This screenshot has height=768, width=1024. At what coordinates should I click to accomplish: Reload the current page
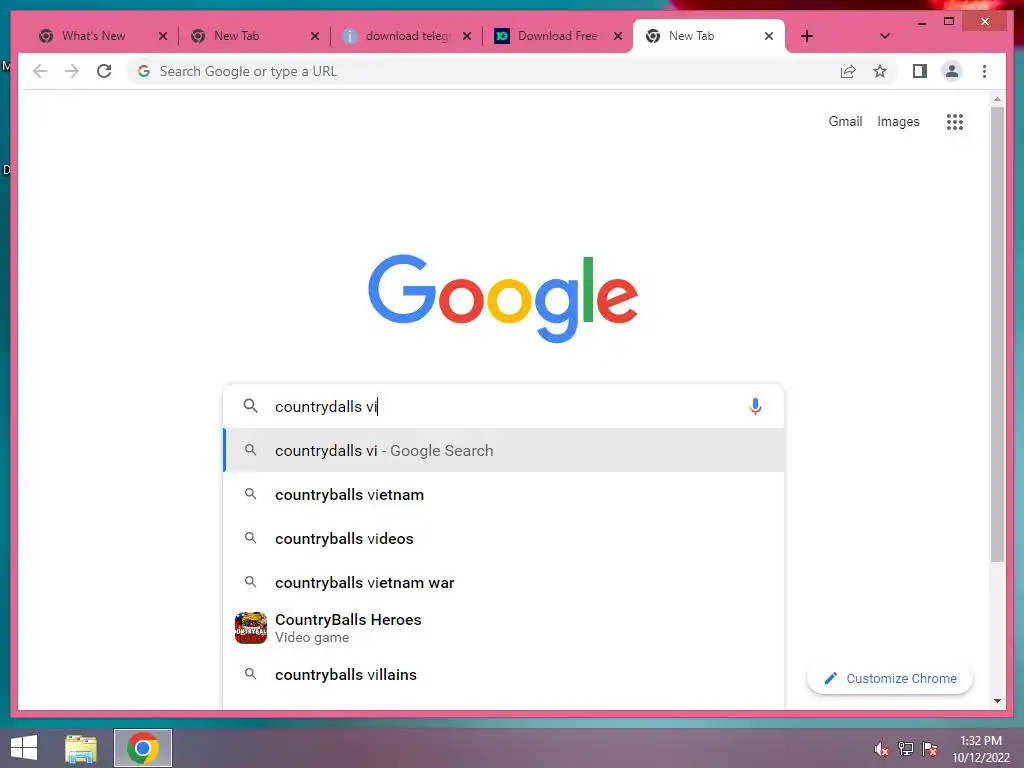[x=104, y=71]
